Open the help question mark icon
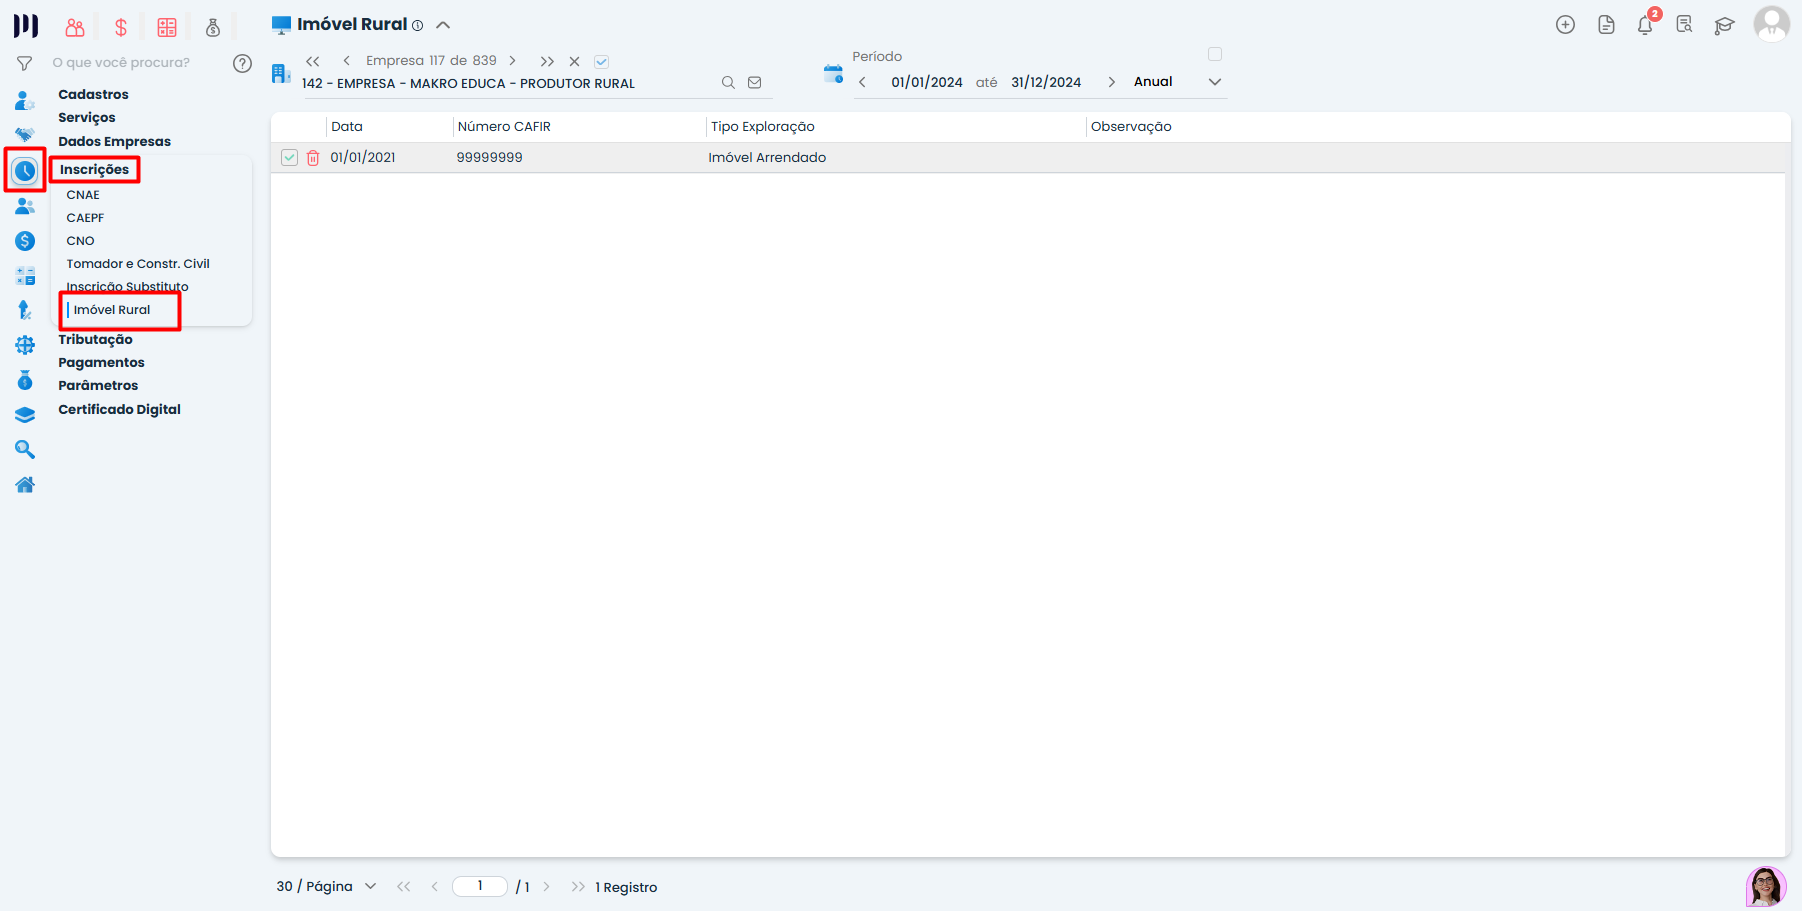1802x911 pixels. [242, 63]
